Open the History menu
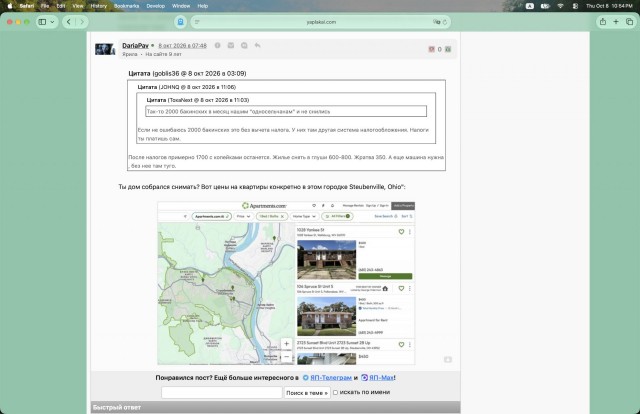640x414 pixels. point(98,6)
